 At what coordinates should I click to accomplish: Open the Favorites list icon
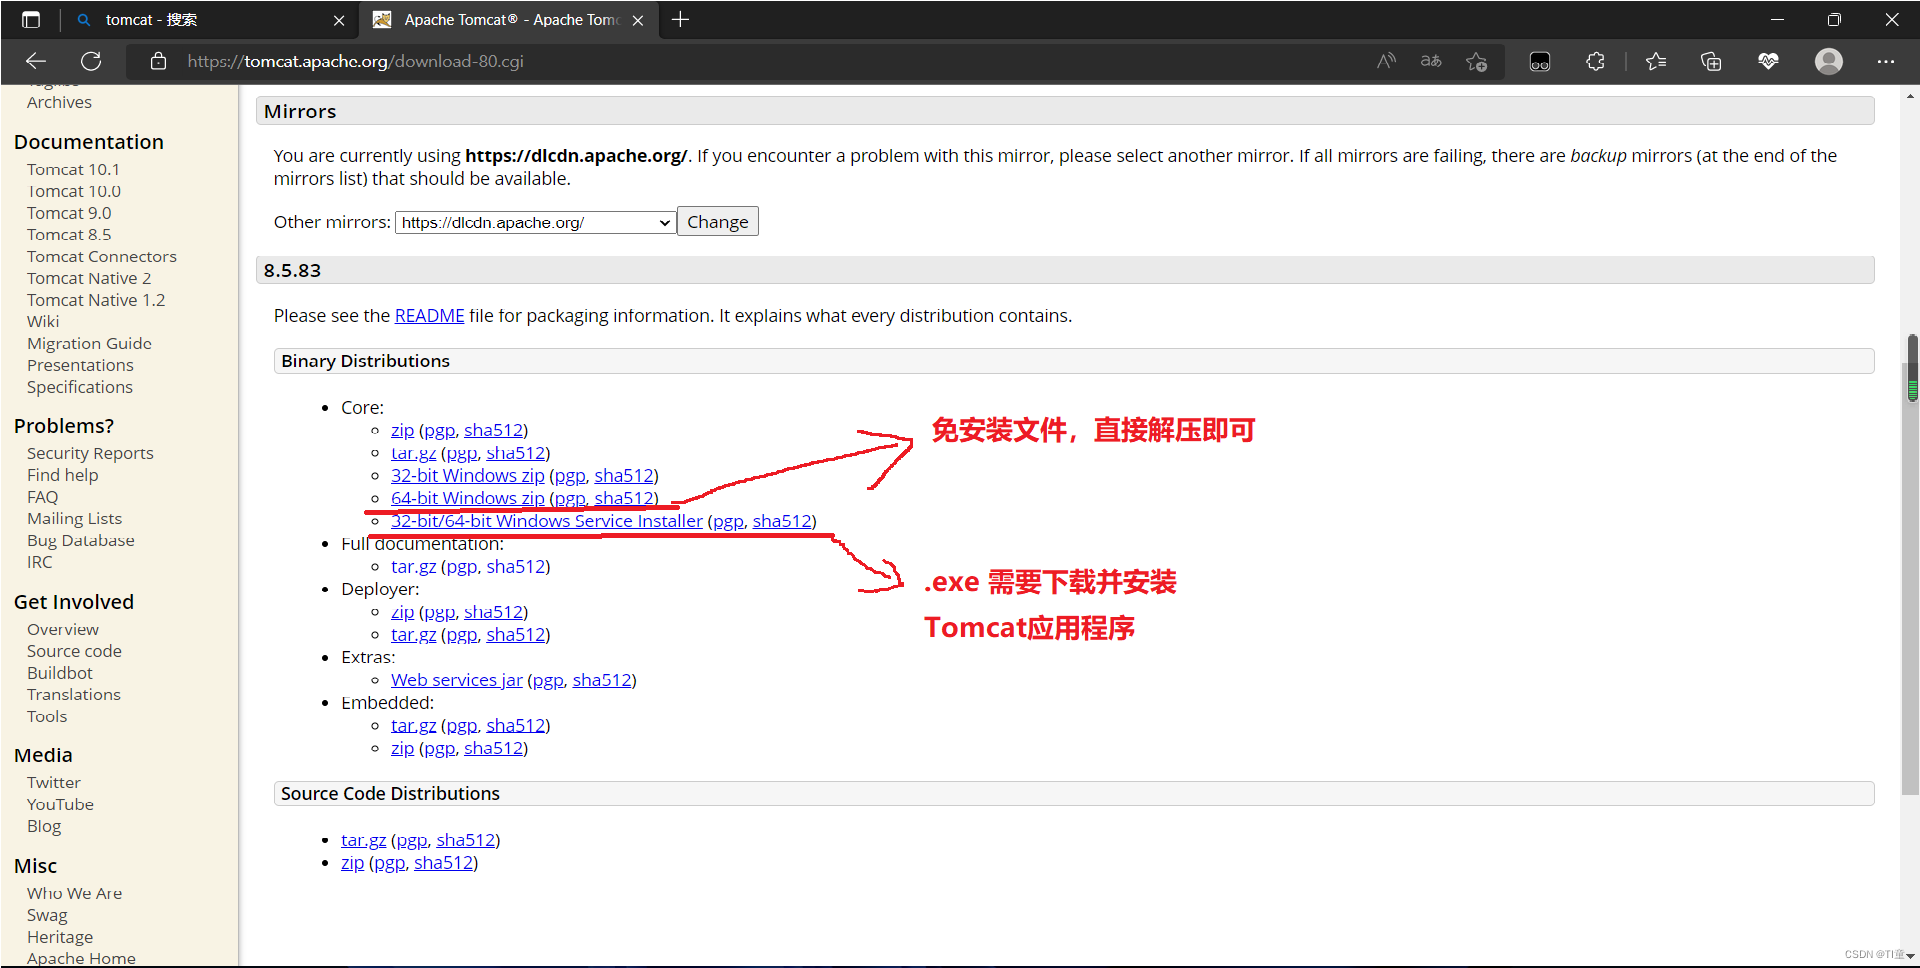coord(1656,61)
